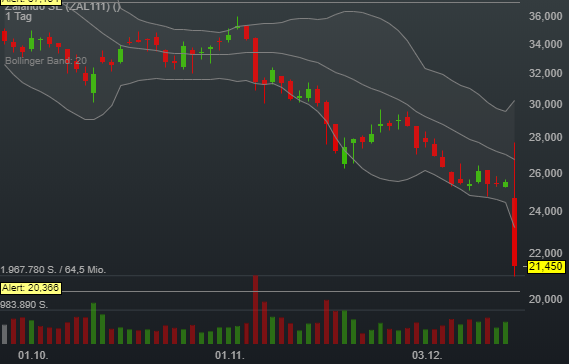Image resolution: width=569 pixels, height=364 pixels.
Task: Select the gray first volume bar
Action: 5,334
